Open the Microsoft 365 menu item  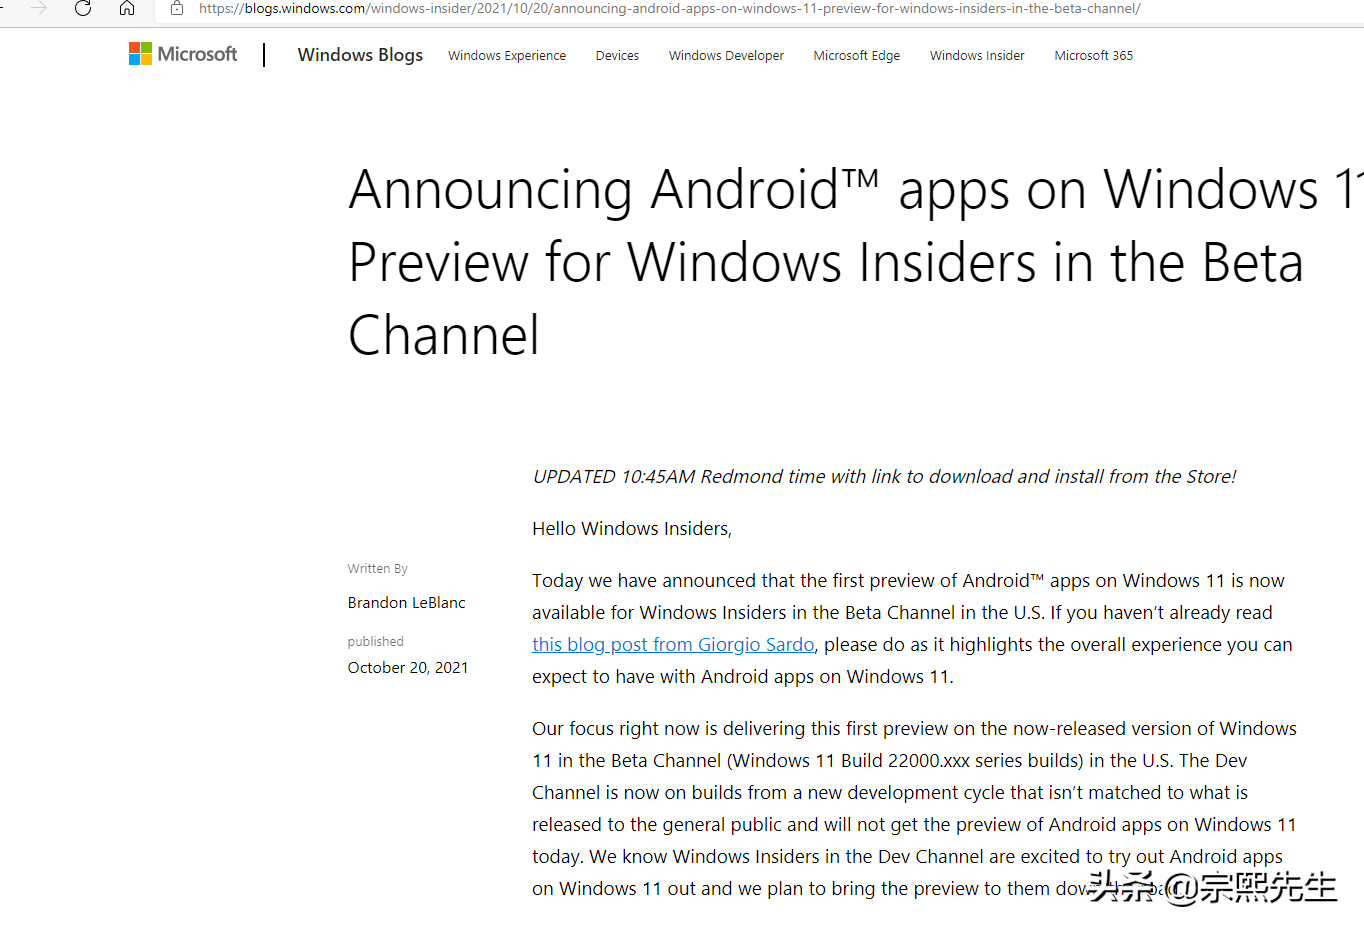pyautogui.click(x=1094, y=56)
